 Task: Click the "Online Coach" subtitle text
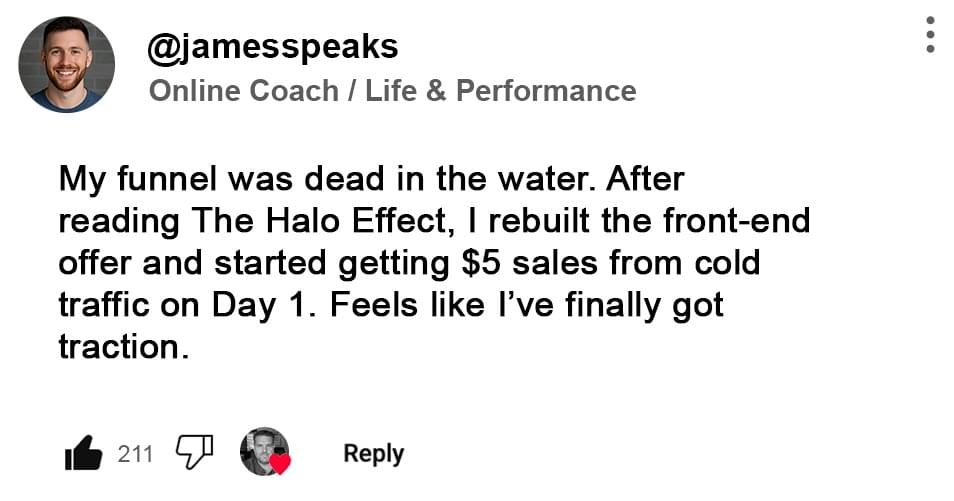[x=243, y=91]
